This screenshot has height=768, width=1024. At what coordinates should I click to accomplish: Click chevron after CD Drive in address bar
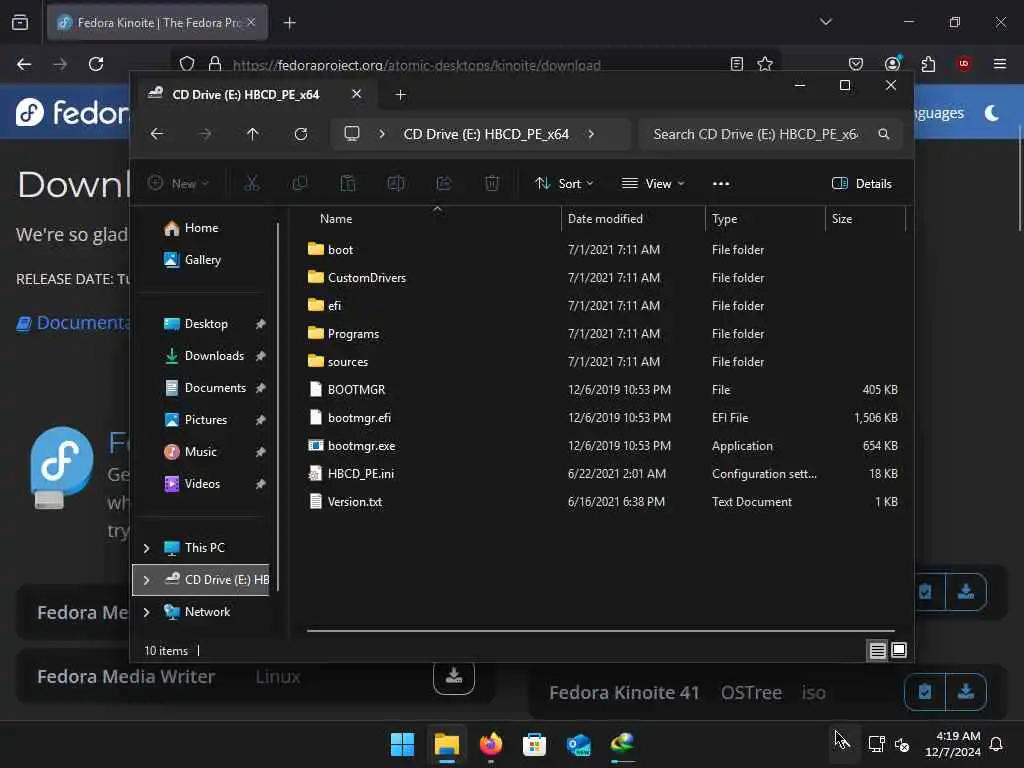[x=590, y=134]
